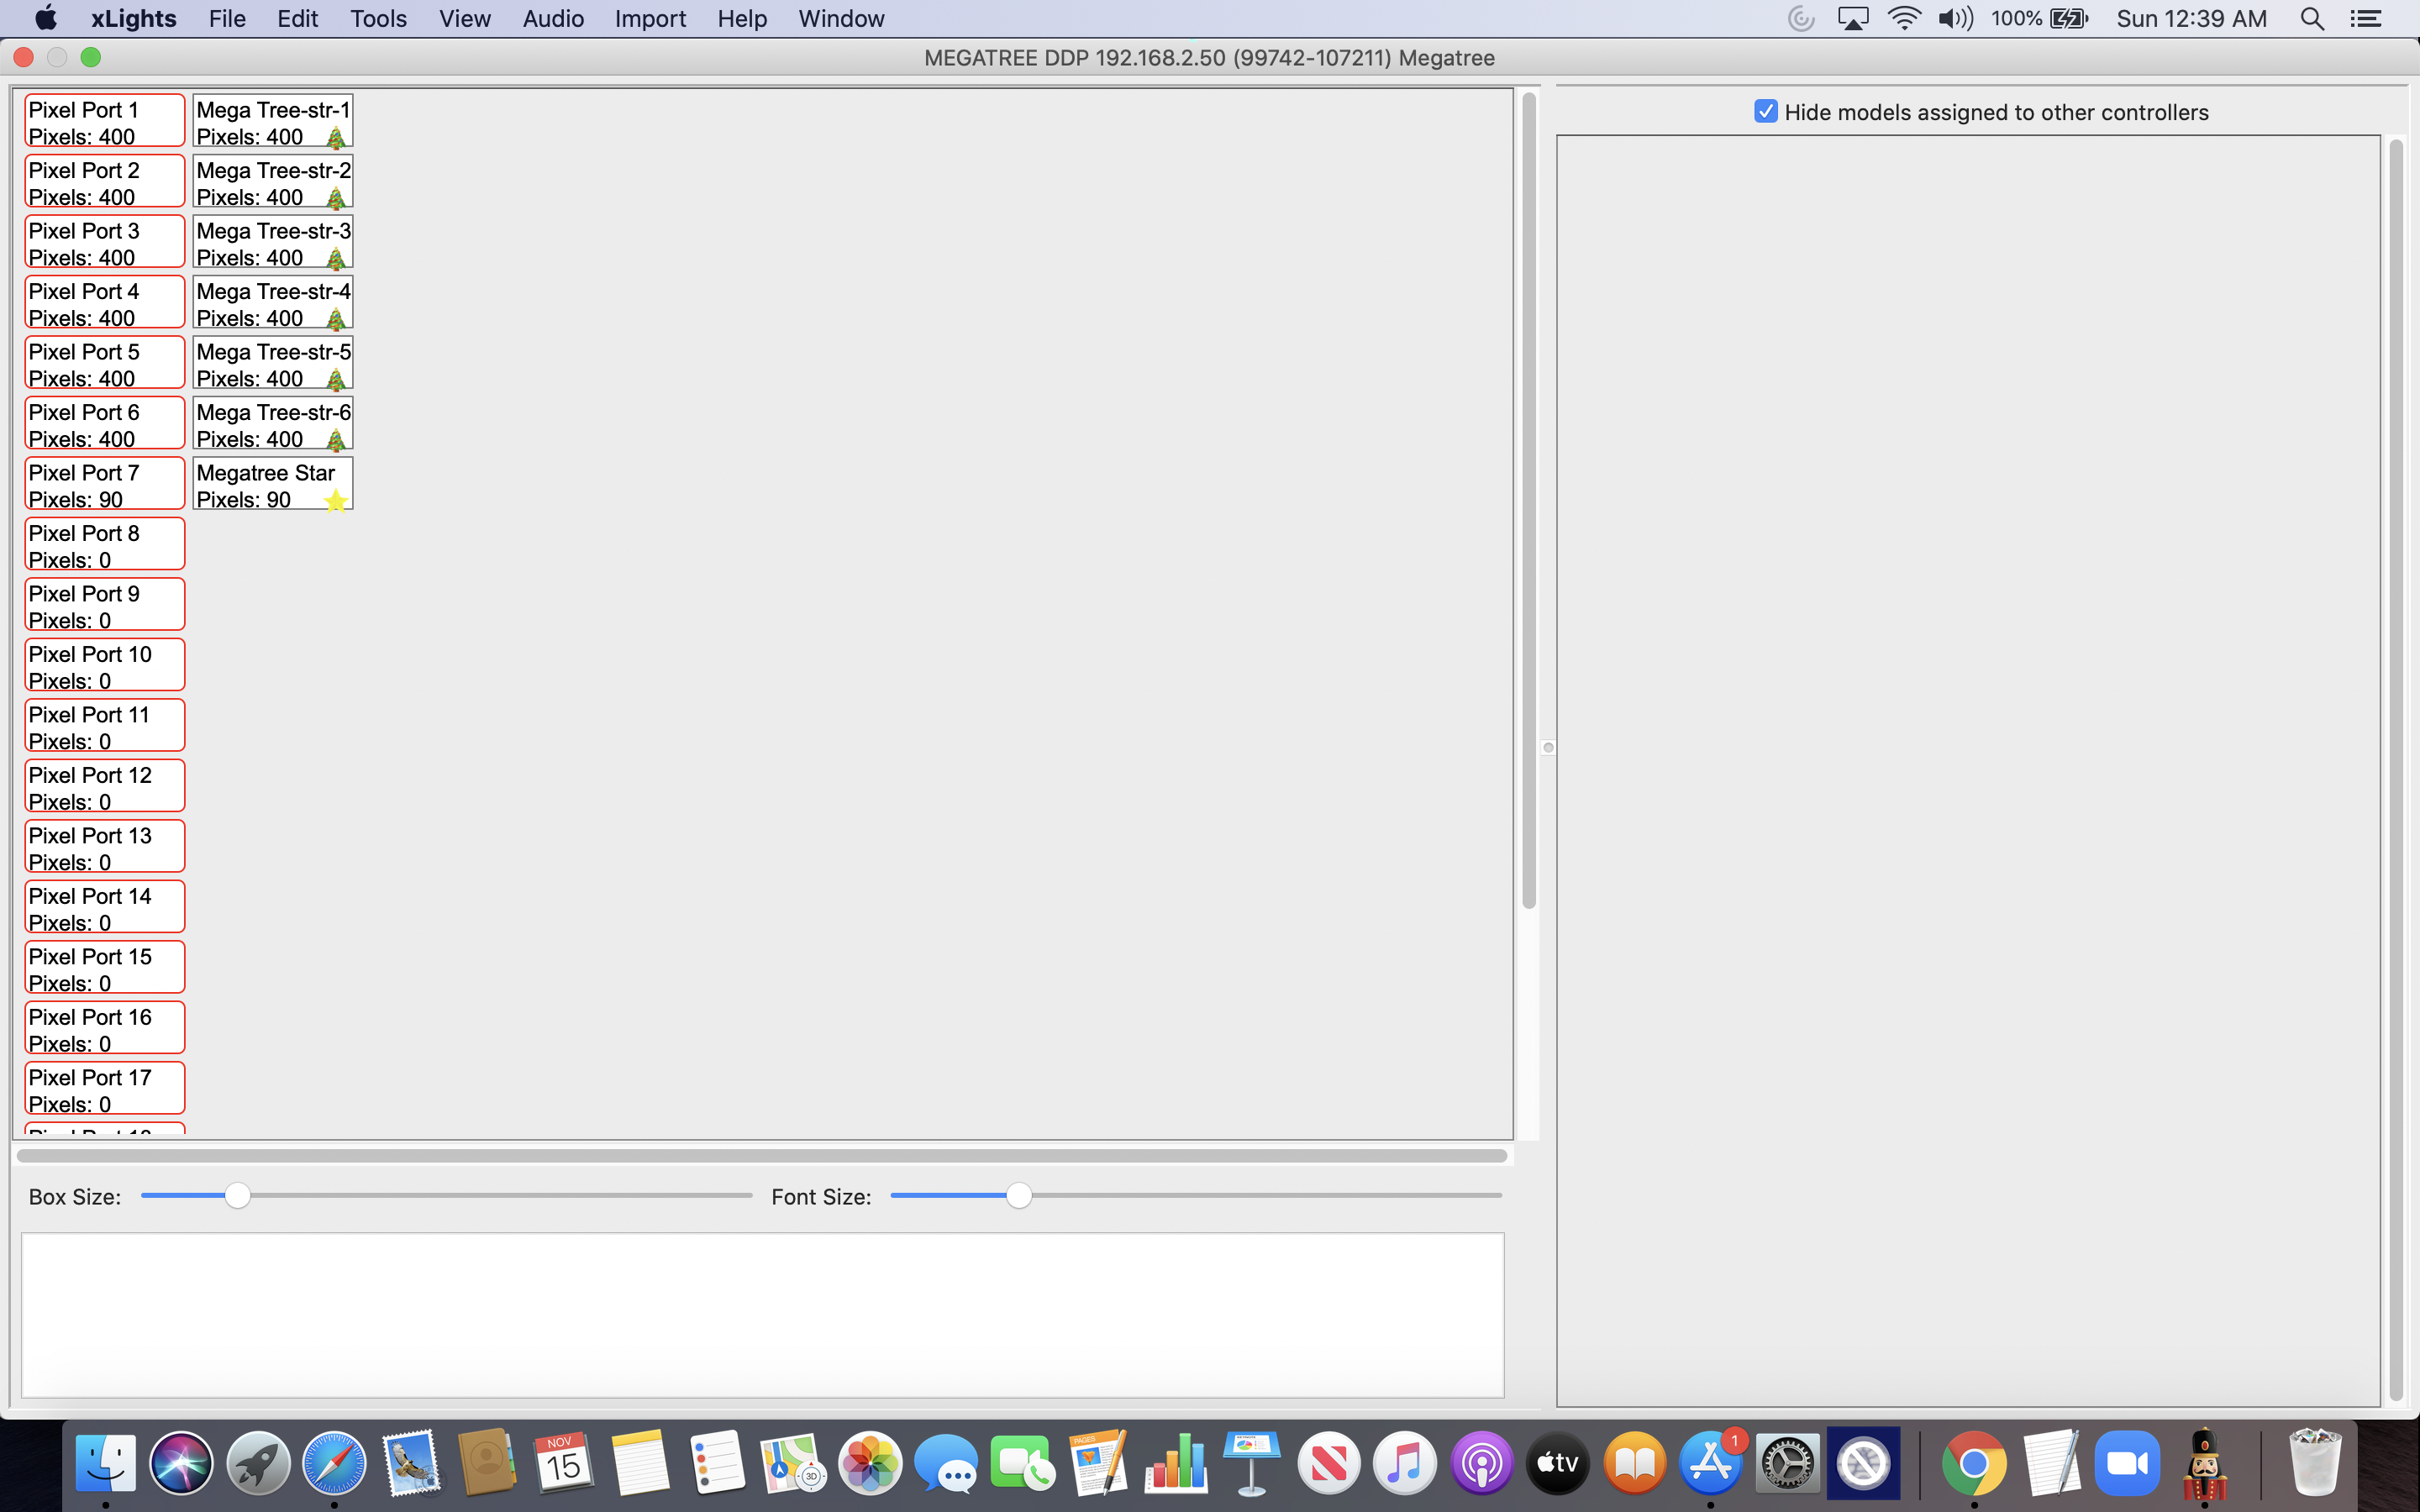Viewport: 2420px width, 1512px height.
Task: Open the File menu
Action: click(227, 19)
